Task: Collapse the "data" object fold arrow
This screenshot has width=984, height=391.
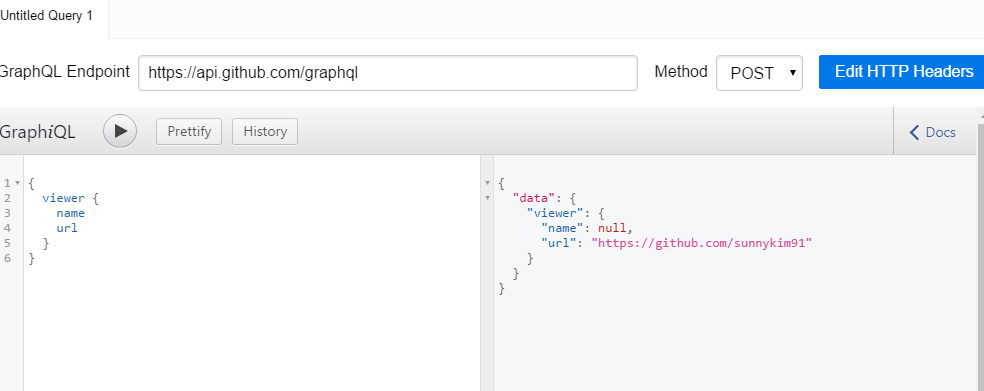Action: (488, 198)
